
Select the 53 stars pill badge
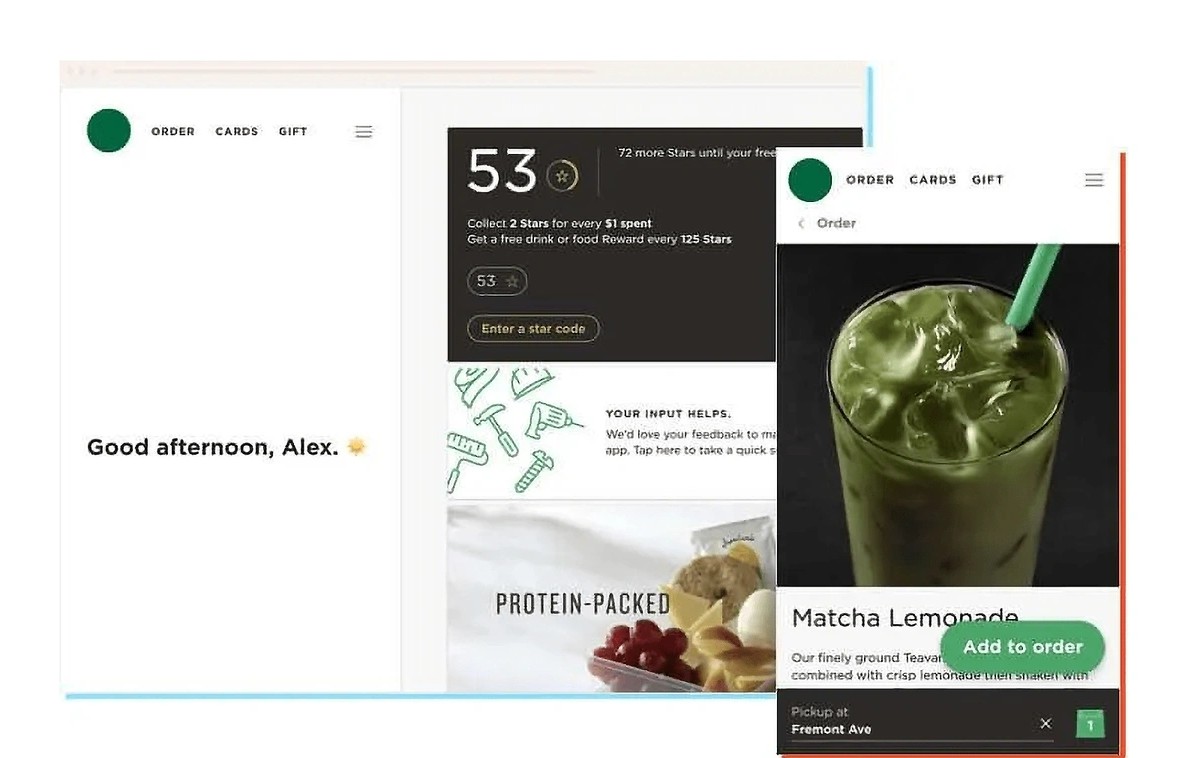[x=497, y=281]
